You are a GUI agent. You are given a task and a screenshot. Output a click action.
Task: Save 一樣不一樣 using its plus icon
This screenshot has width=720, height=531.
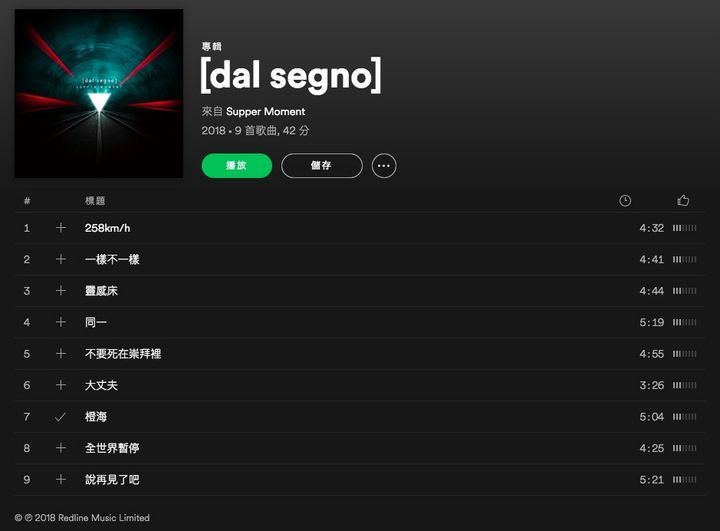pyautogui.click(x=61, y=260)
